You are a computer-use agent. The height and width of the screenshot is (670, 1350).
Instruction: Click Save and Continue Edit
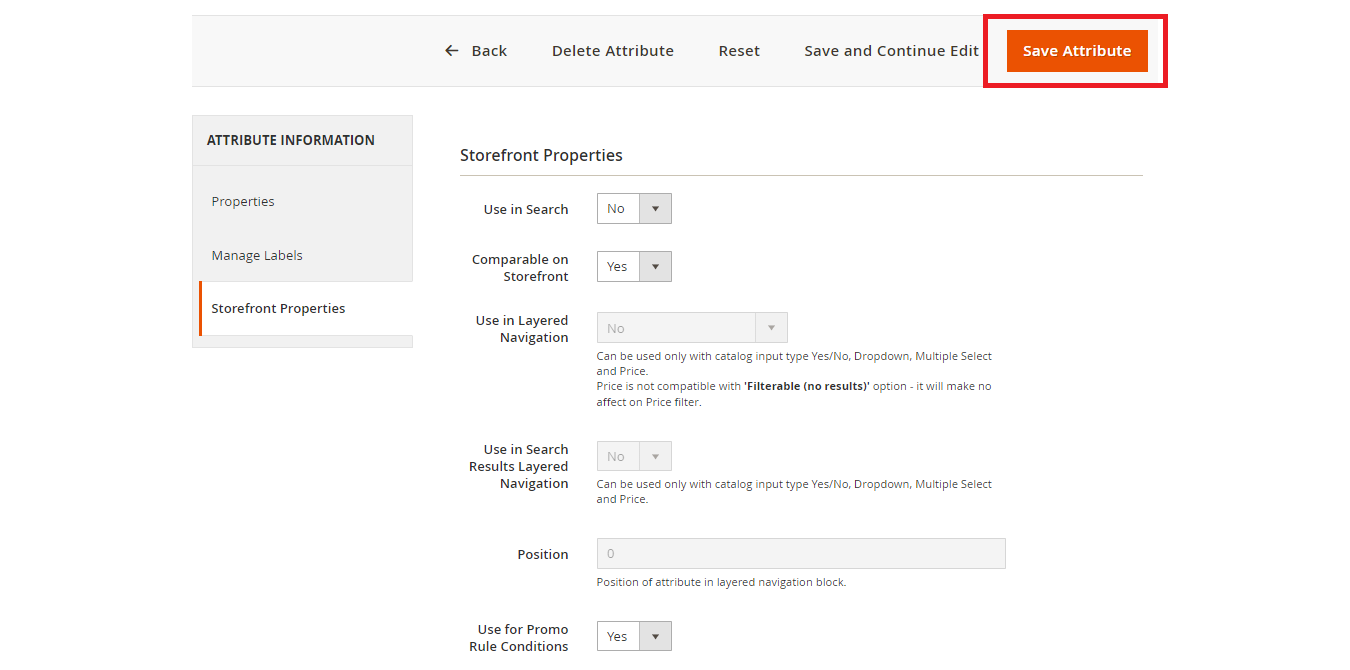point(891,51)
